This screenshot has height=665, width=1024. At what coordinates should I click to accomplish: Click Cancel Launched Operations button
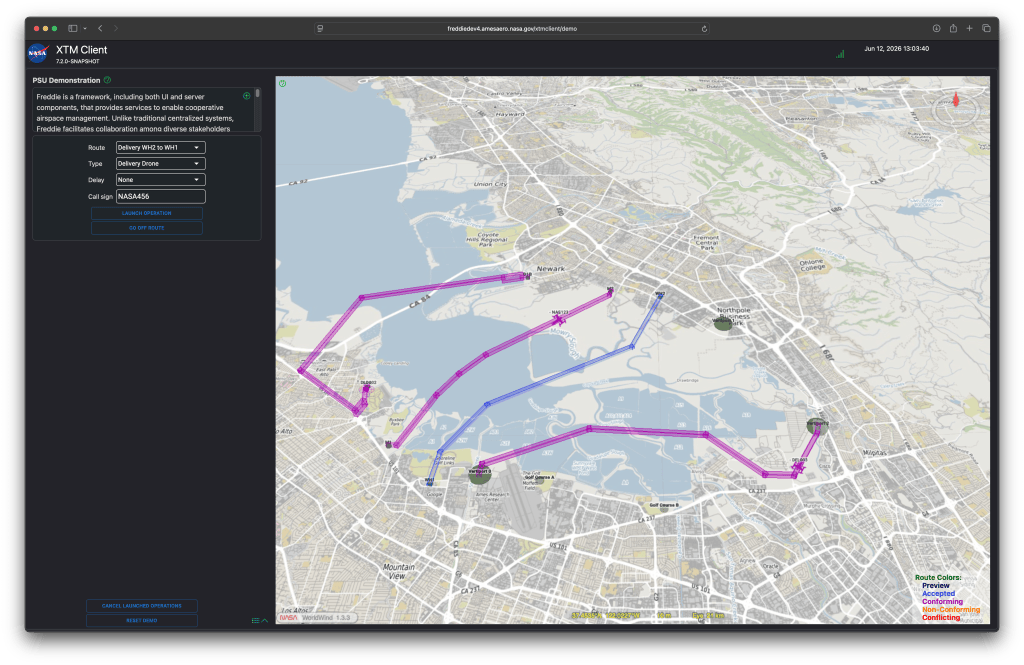pyautogui.click(x=142, y=606)
